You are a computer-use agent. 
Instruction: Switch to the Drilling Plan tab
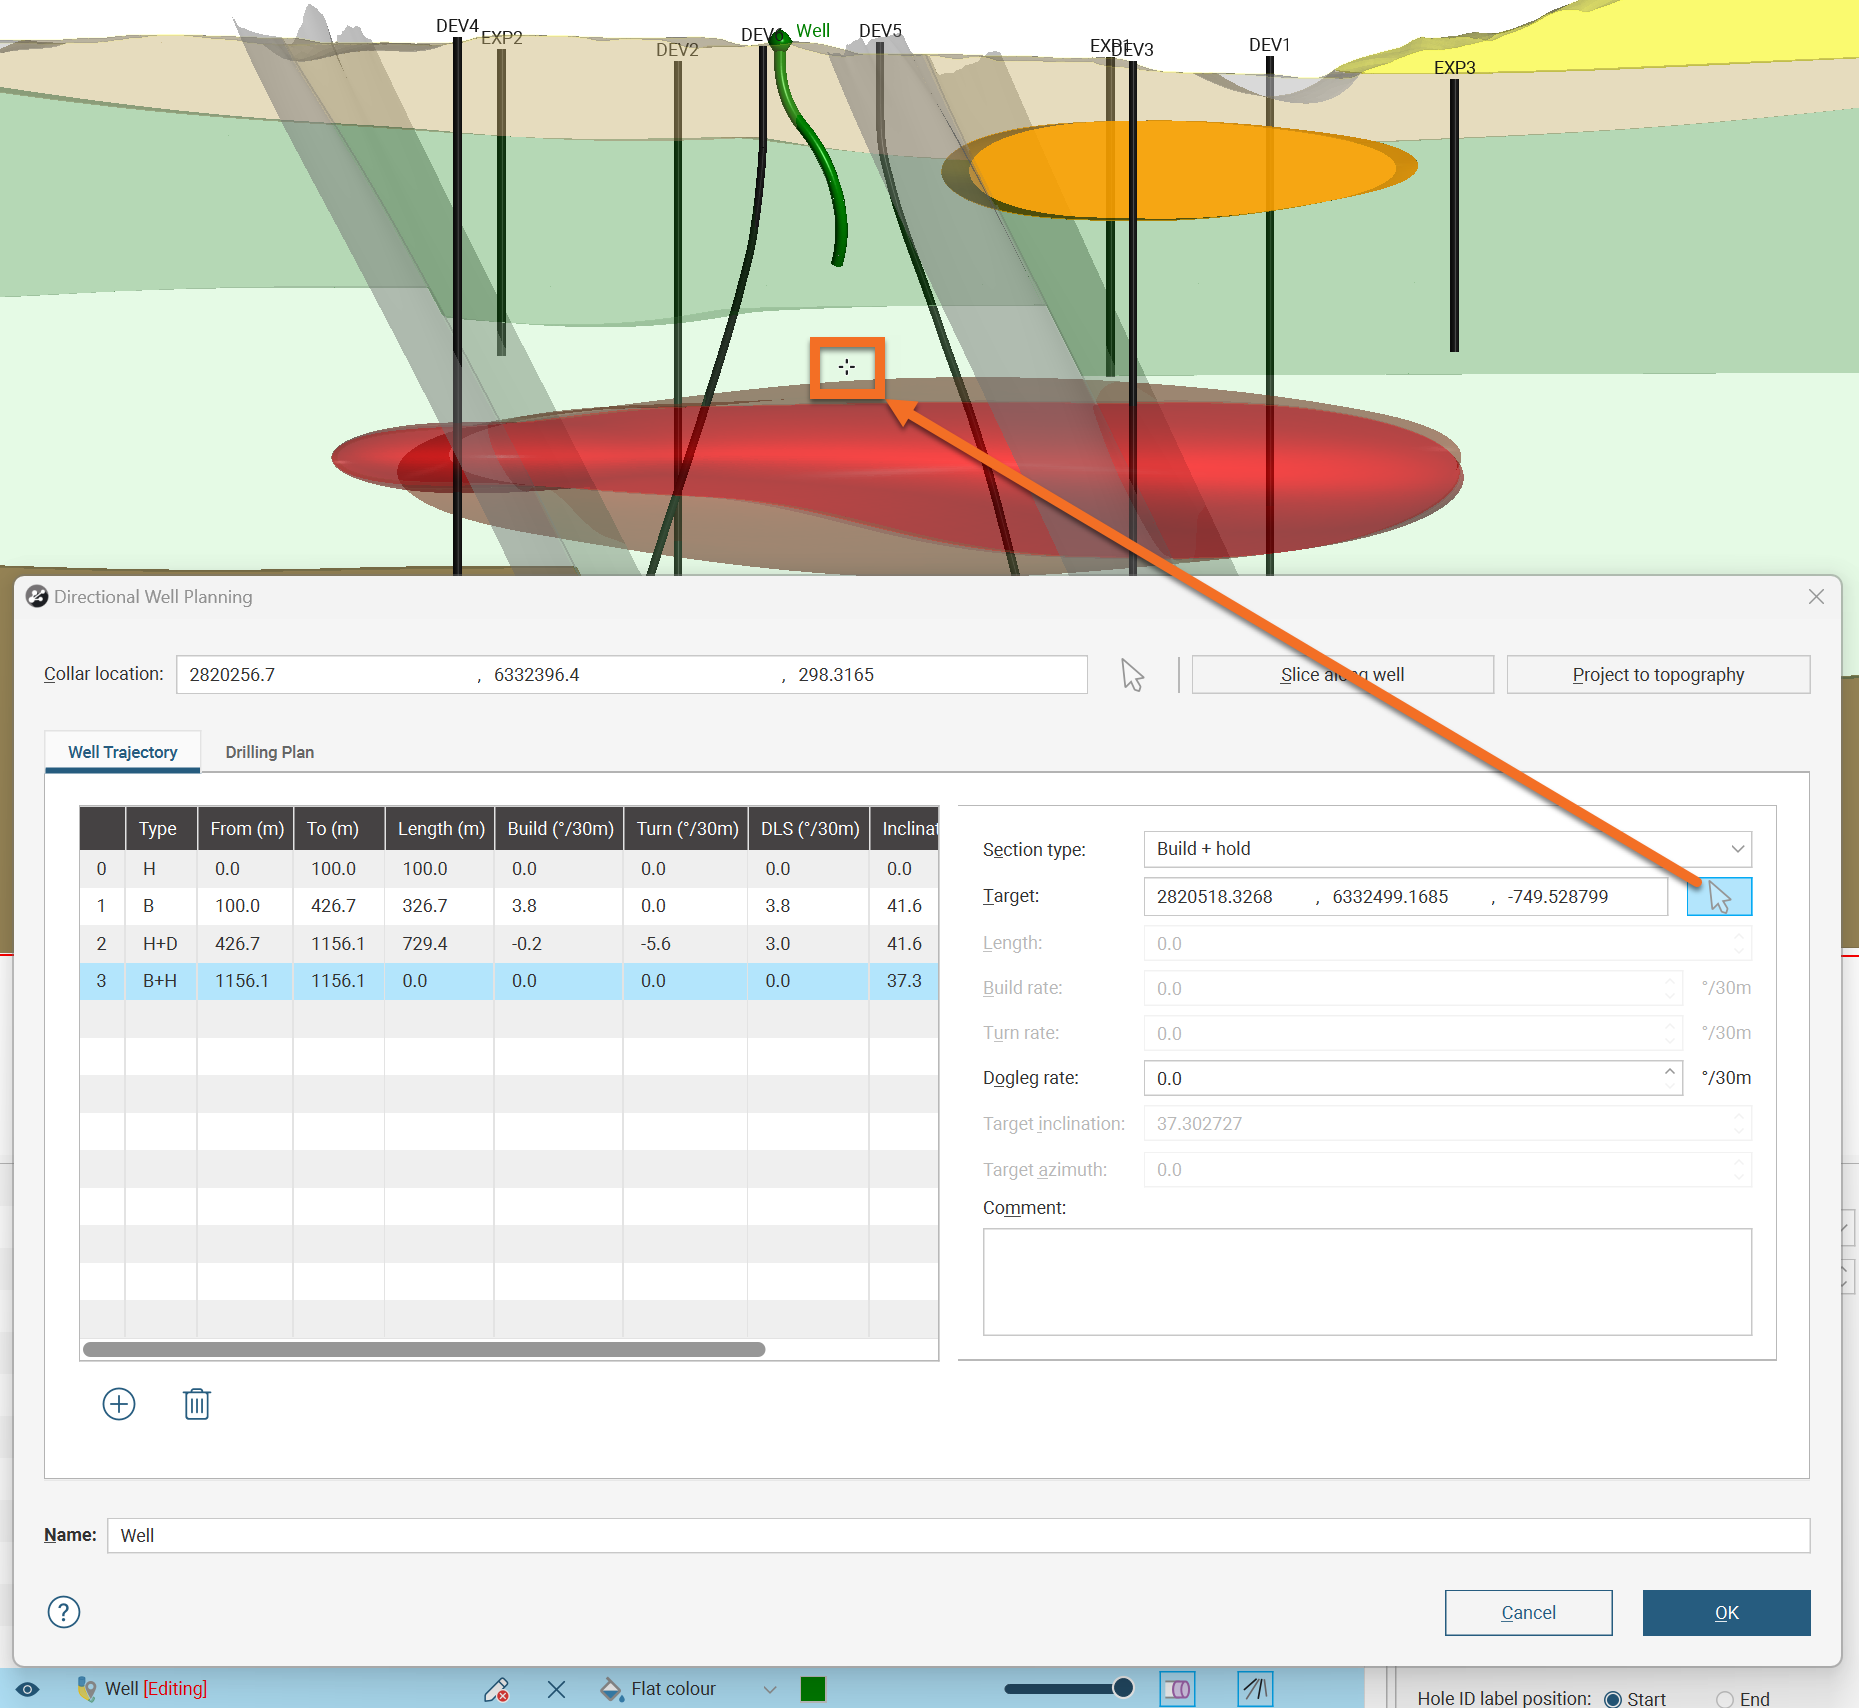pyautogui.click(x=269, y=752)
